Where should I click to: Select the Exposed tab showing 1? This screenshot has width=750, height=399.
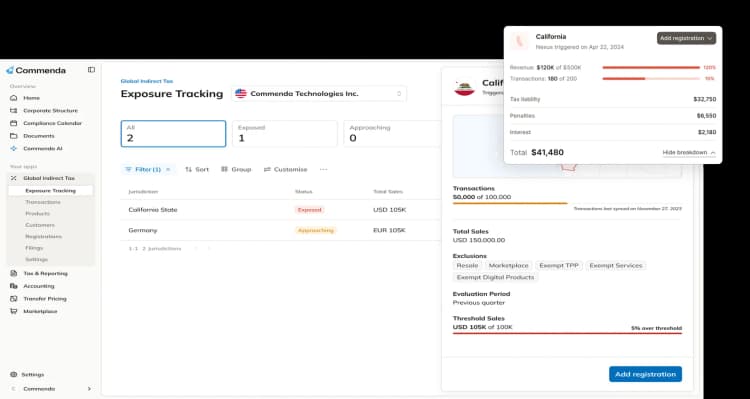pyautogui.click(x=285, y=133)
